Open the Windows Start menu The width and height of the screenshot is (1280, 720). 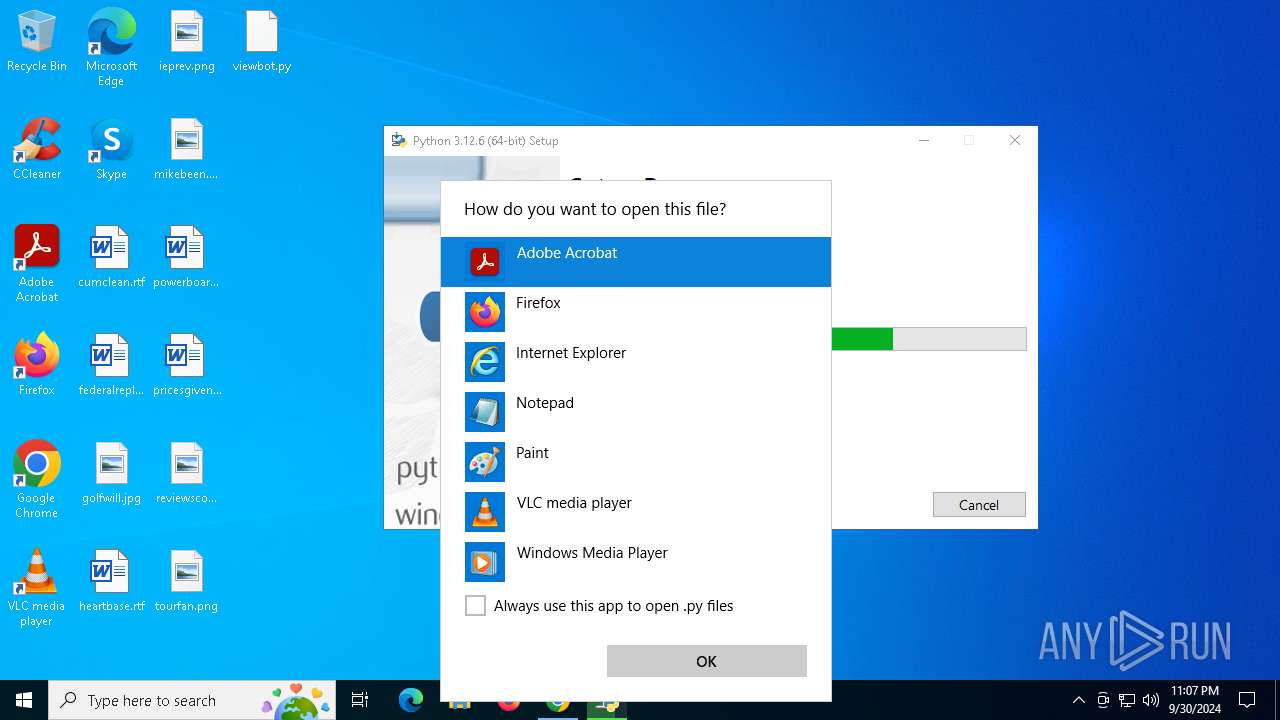[x=24, y=700]
